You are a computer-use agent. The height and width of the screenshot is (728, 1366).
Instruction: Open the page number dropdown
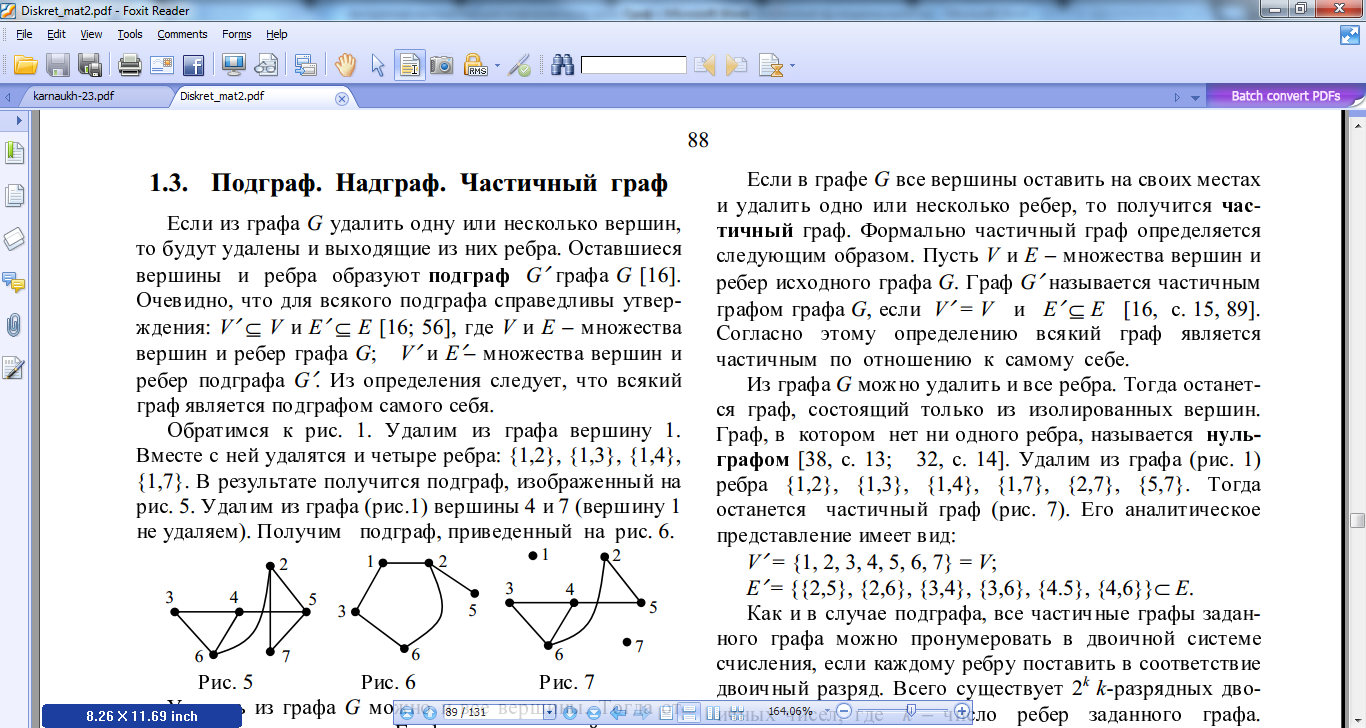click(550, 712)
